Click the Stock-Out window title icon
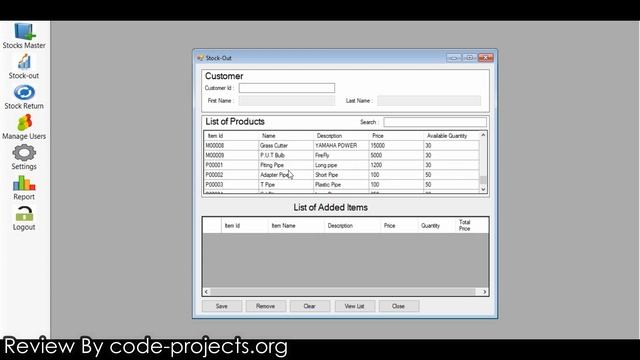This screenshot has height=360, width=640. pos(200,58)
